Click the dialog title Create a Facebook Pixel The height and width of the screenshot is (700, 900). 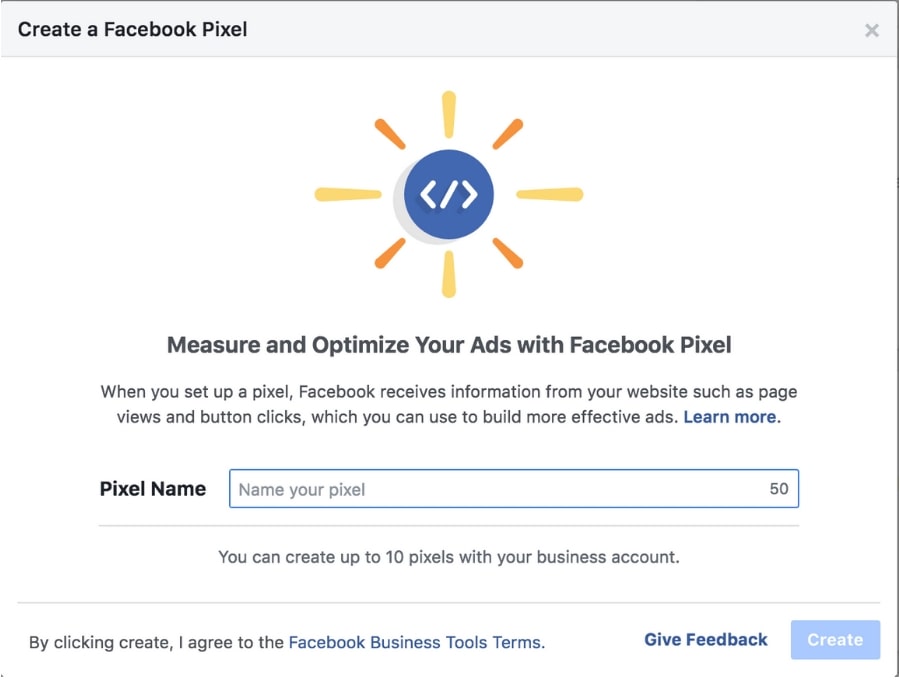pos(133,30)
